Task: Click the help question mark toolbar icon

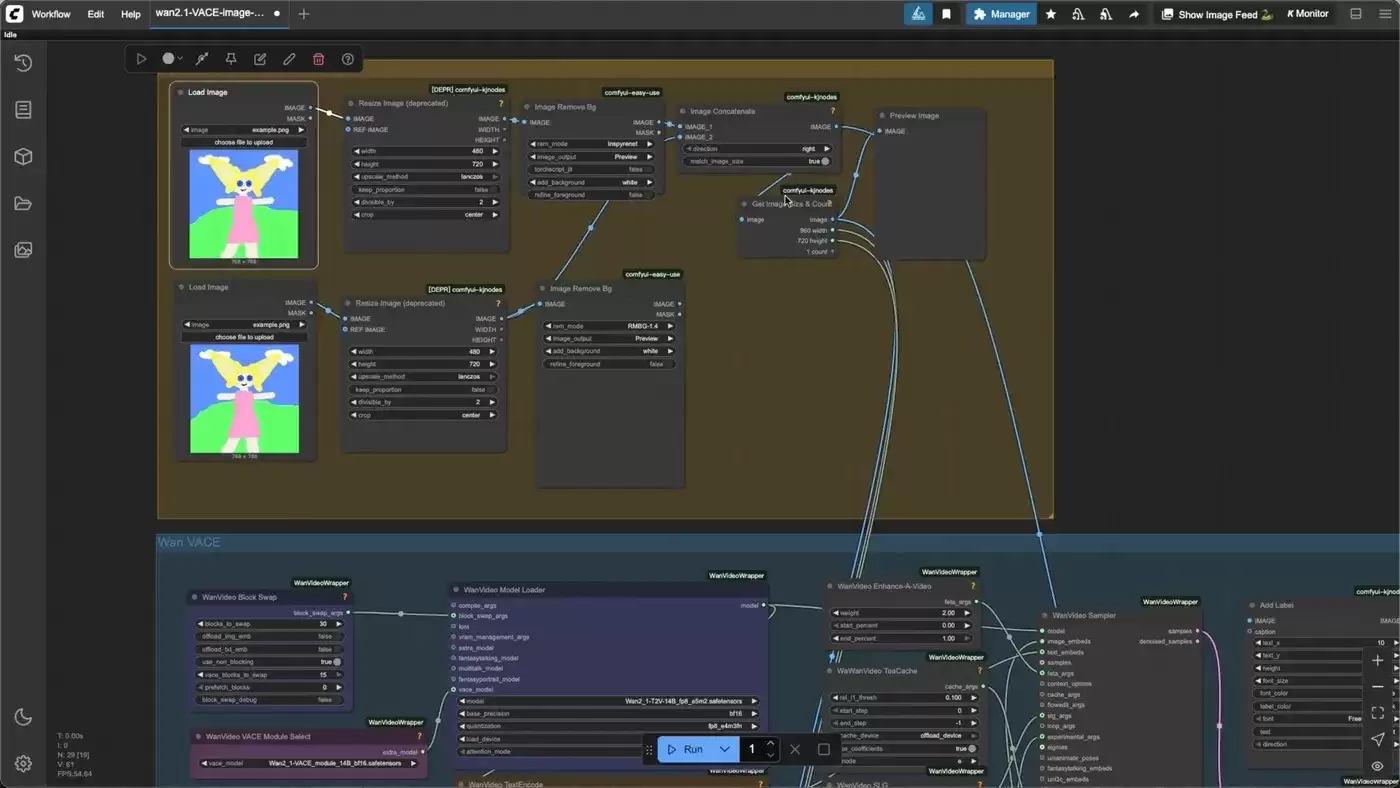Action: (x=348, y=59)
